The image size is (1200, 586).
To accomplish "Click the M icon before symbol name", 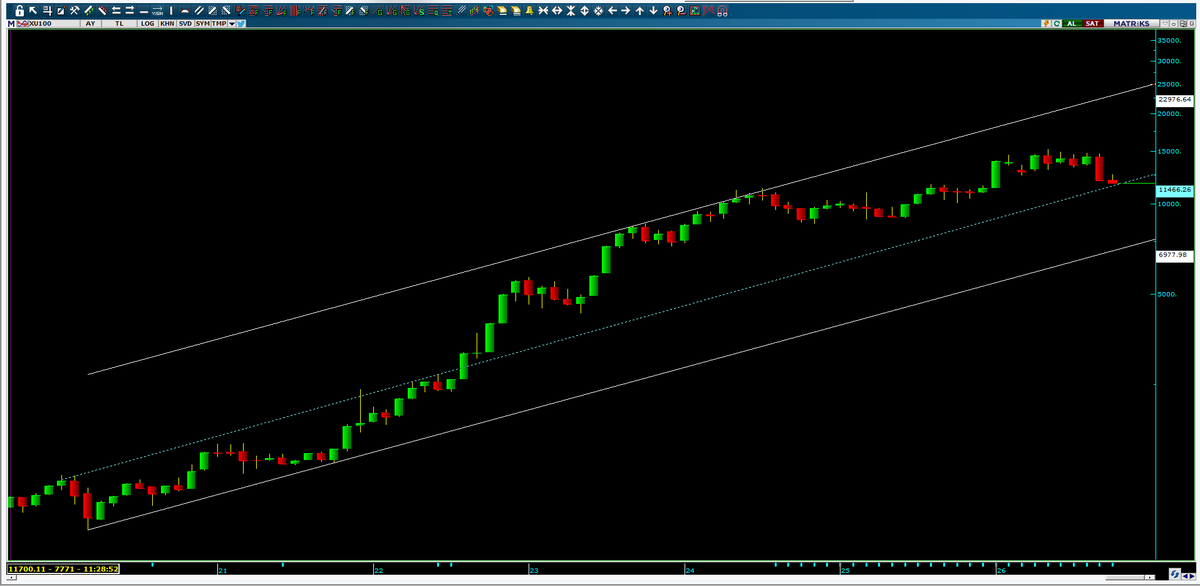I will pos(11,23).
